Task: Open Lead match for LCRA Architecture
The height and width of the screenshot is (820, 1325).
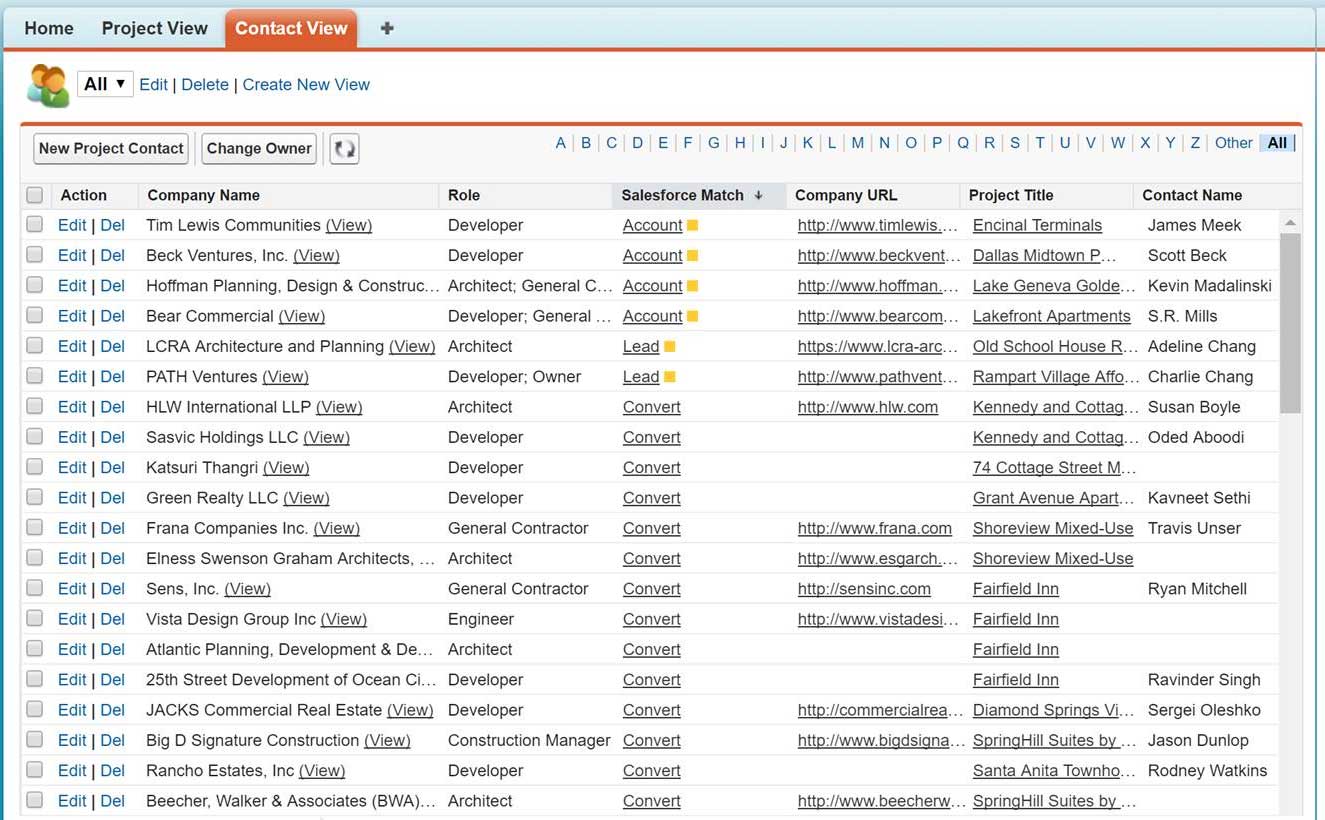Action: tap(640, 347)
